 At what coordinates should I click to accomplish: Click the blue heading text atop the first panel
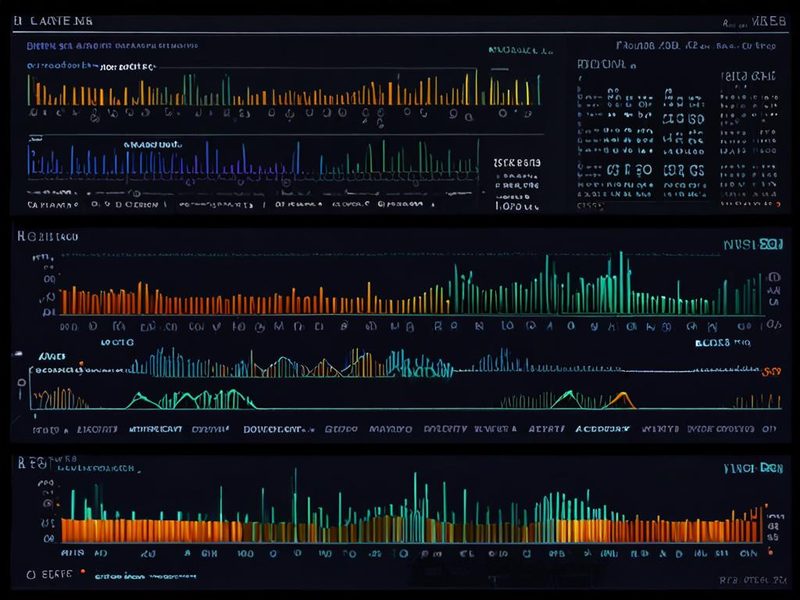pyautogui.click(x=112, y=46)
